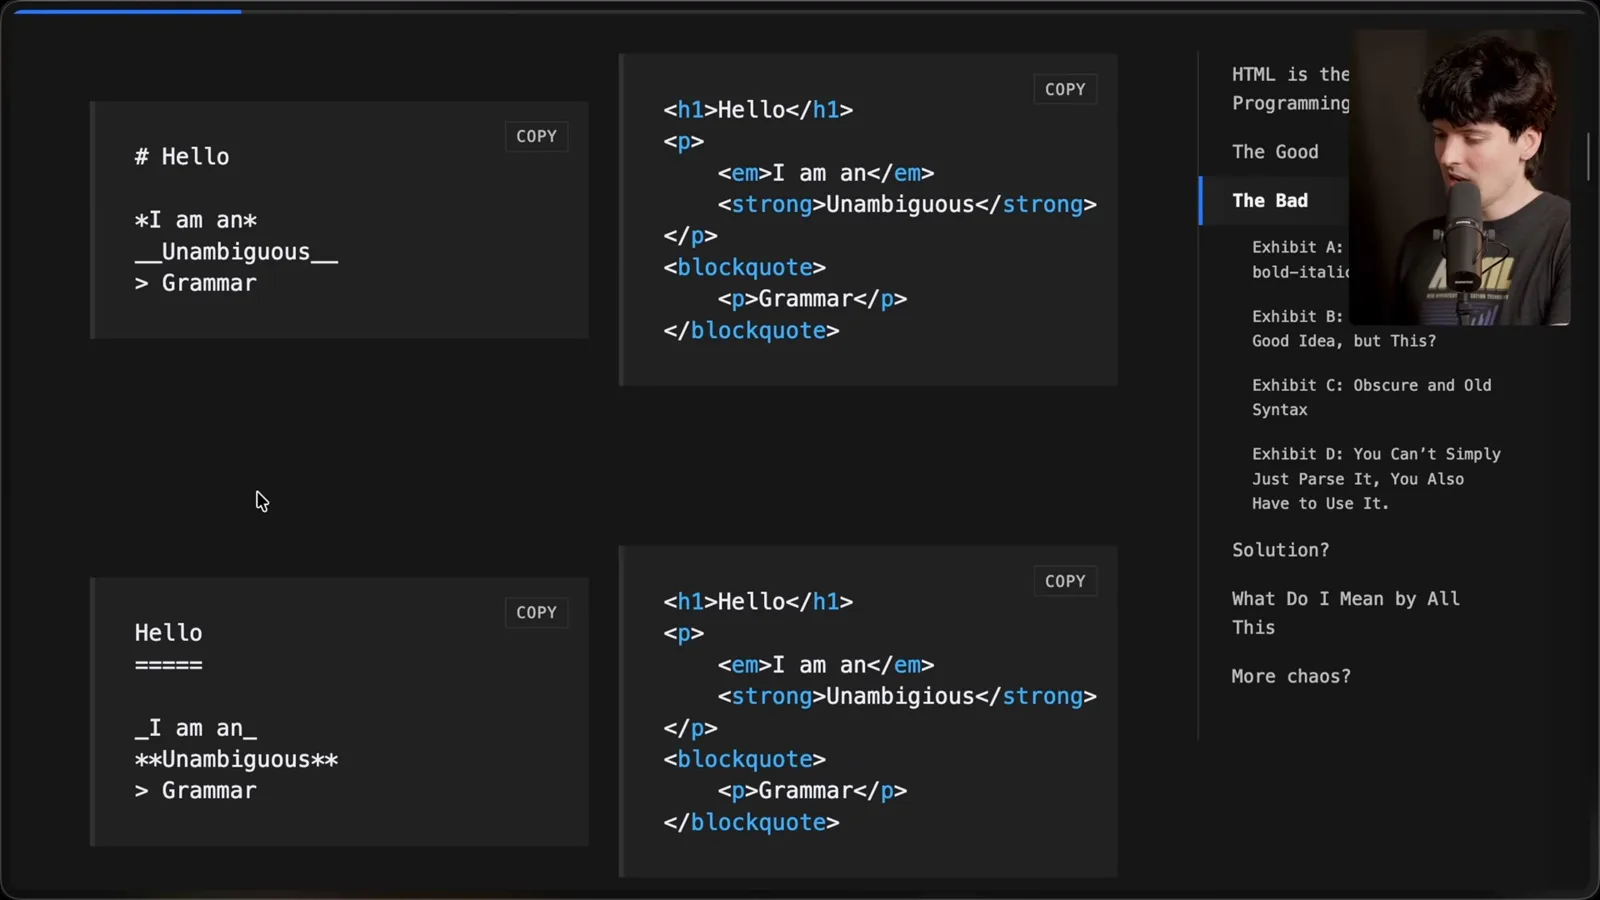Select 'The Bad' section in contents

pyautogui.click(x=1270, y=200)
